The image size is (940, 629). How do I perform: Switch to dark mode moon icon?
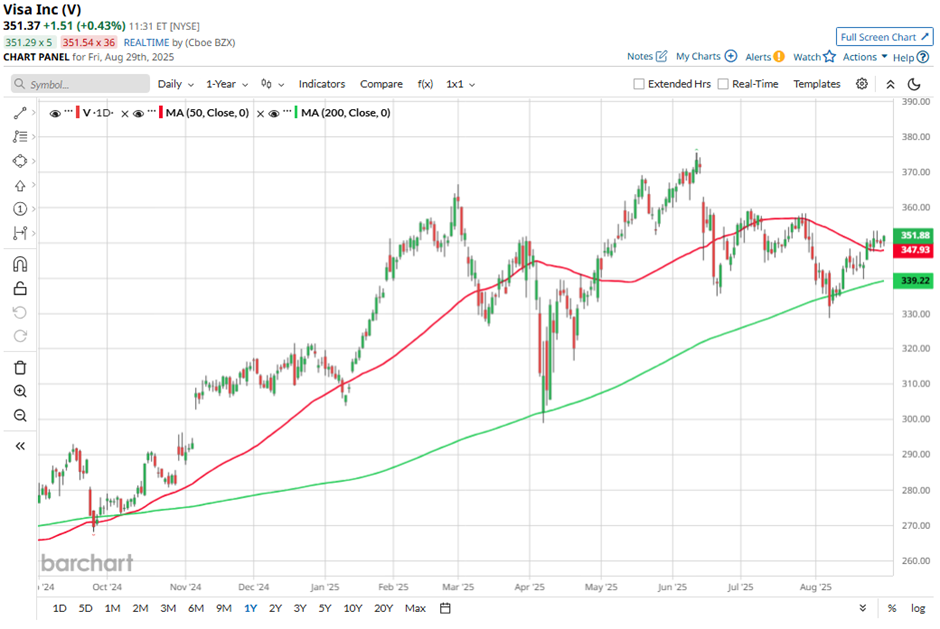914,84
